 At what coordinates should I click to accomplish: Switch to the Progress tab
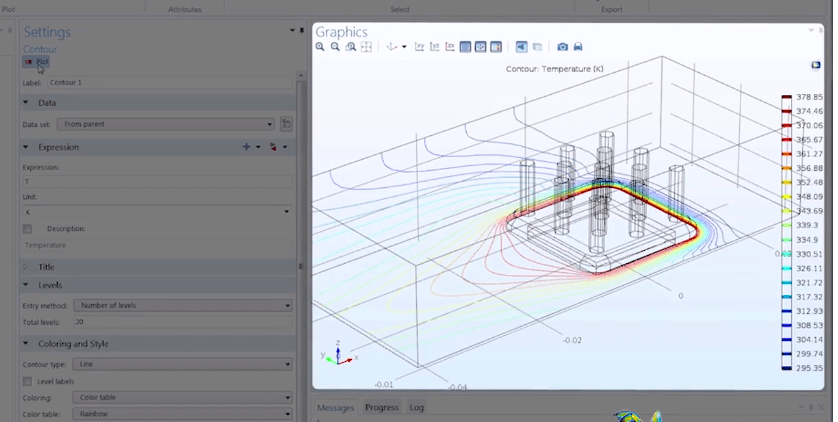381,408
